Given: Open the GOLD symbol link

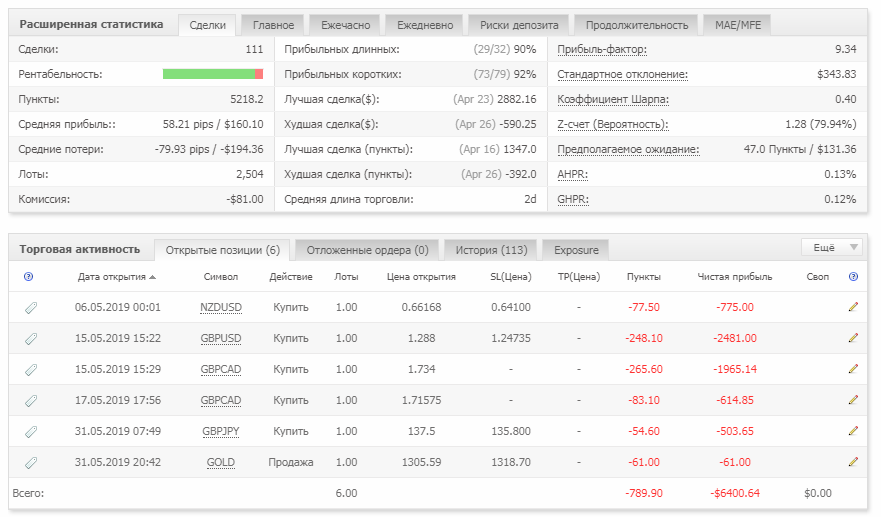Looking at the screenshot, I should point(221,462).
